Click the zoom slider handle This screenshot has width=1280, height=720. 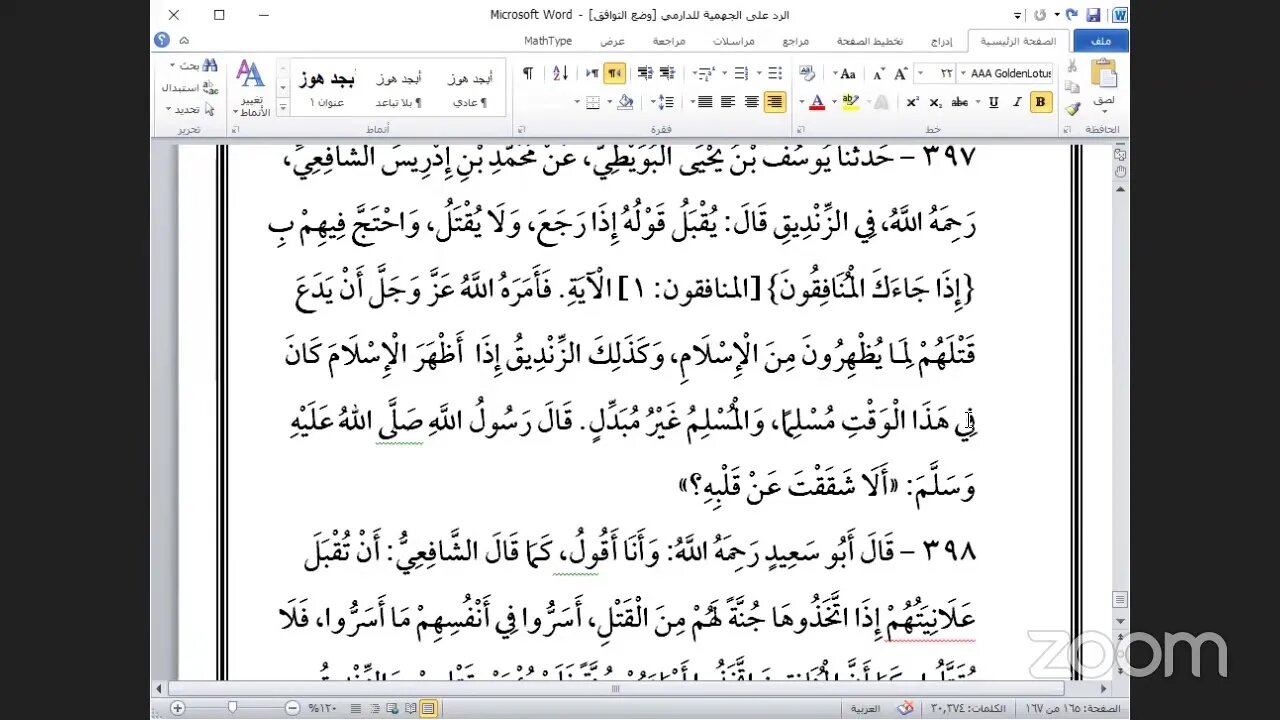tap(232, 708)
